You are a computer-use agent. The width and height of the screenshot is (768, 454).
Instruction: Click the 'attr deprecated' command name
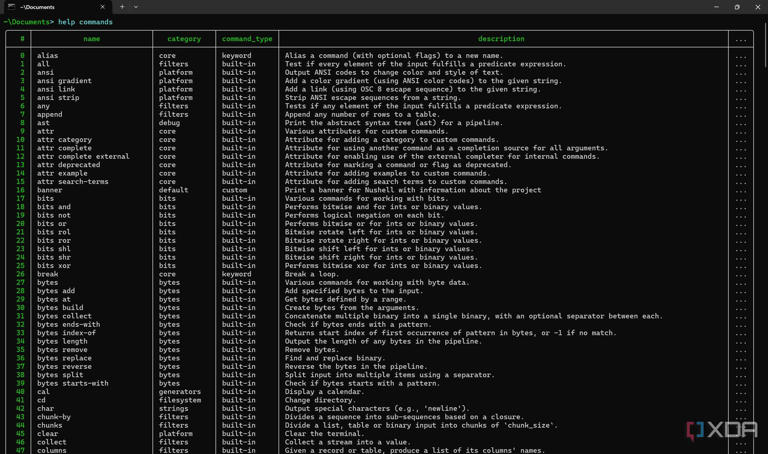pyautogui.click(x=69, y=165)
